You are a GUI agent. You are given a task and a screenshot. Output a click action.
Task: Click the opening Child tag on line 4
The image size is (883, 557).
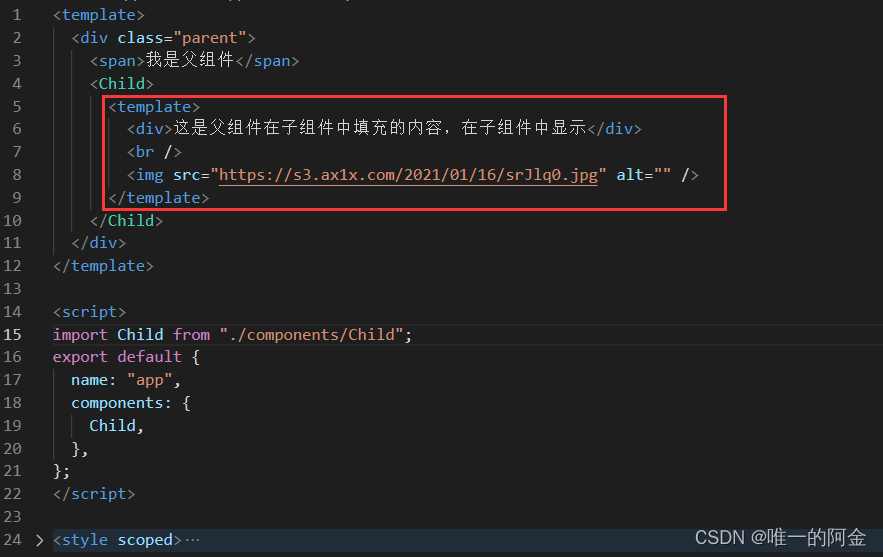(122, 84)
